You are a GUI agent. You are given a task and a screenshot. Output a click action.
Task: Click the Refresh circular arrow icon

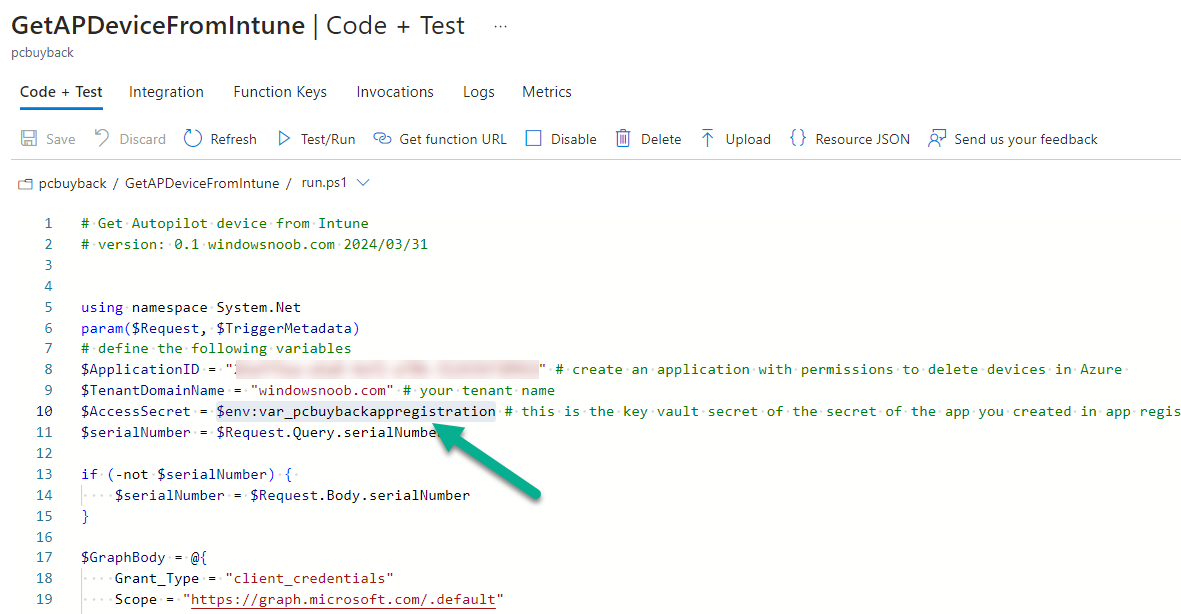193,138
